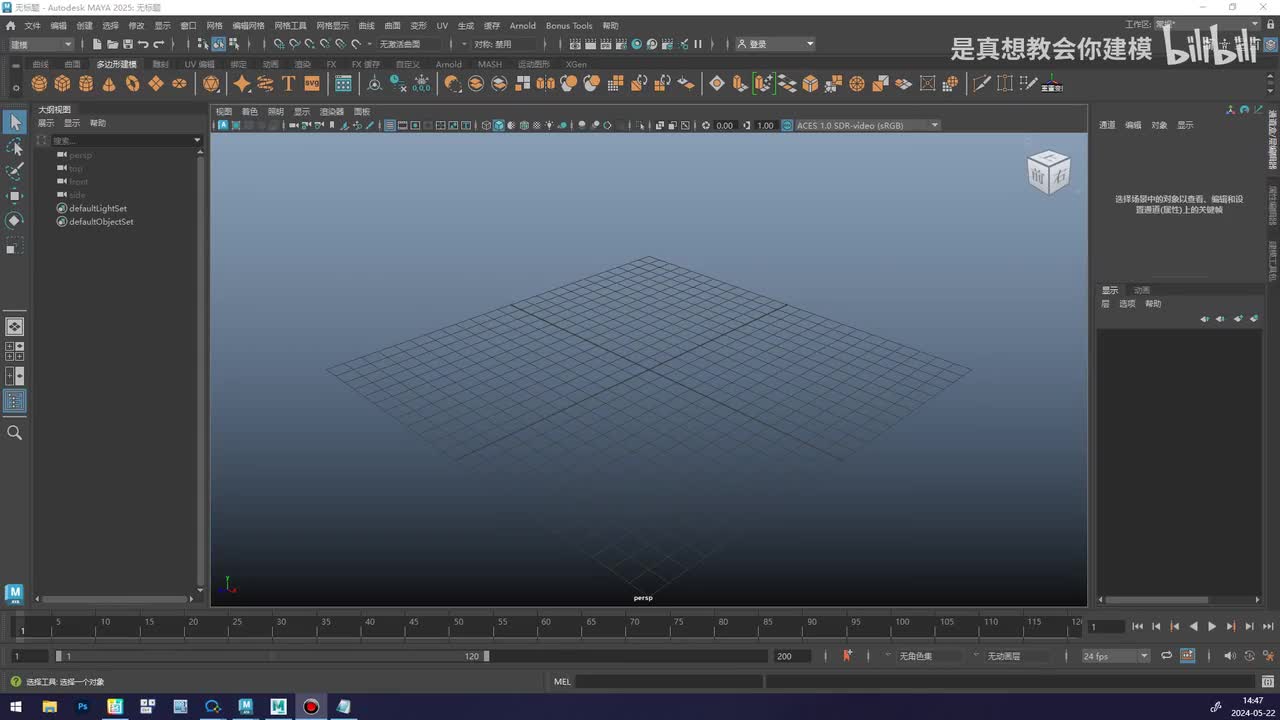The height and width of the screenshot is (720, 1280).
Task: Click the redo arrow icon
Action: 158,44
